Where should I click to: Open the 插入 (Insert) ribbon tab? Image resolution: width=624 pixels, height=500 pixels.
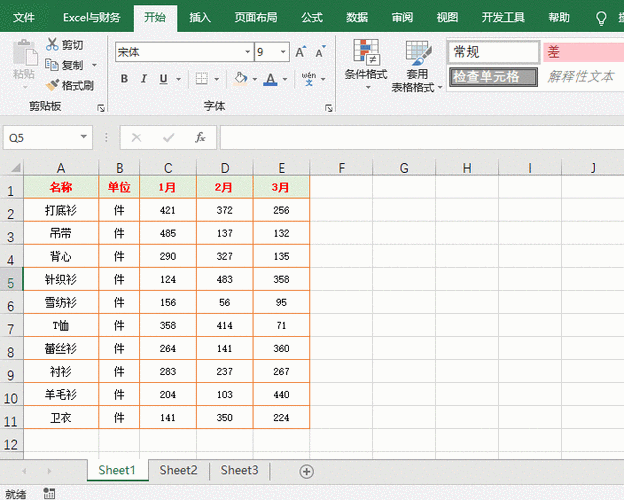coord(200,18)
